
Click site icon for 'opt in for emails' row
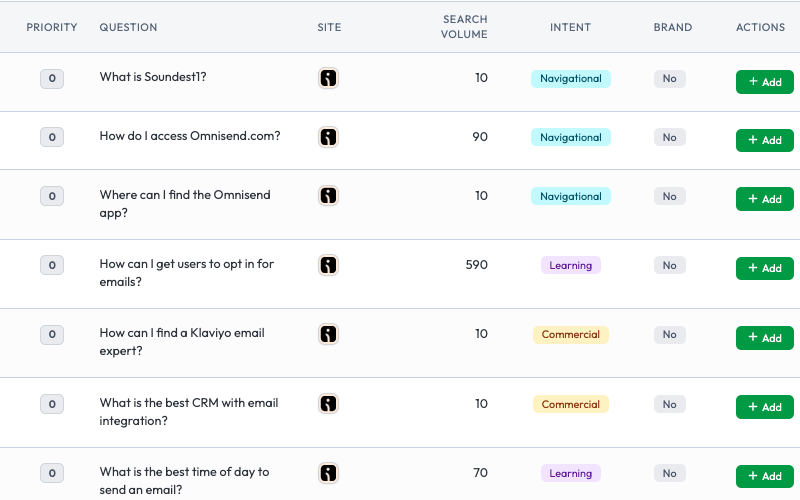tap(329, 265)
